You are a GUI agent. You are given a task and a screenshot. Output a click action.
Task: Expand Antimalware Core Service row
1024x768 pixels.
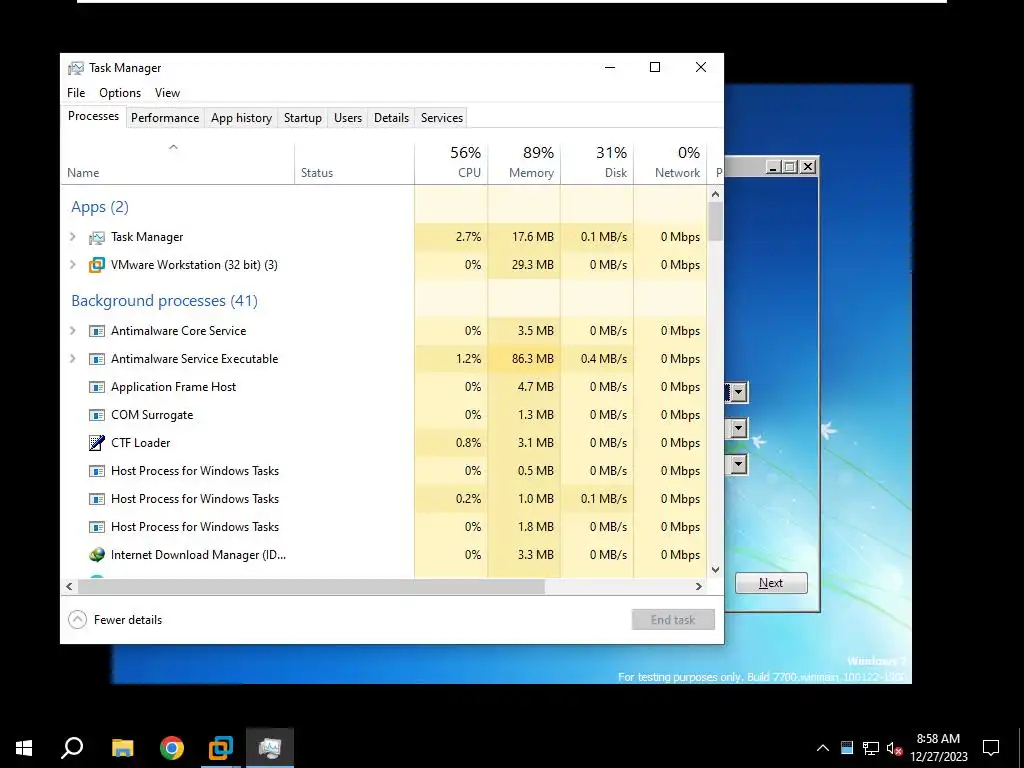tap(73, 331)
